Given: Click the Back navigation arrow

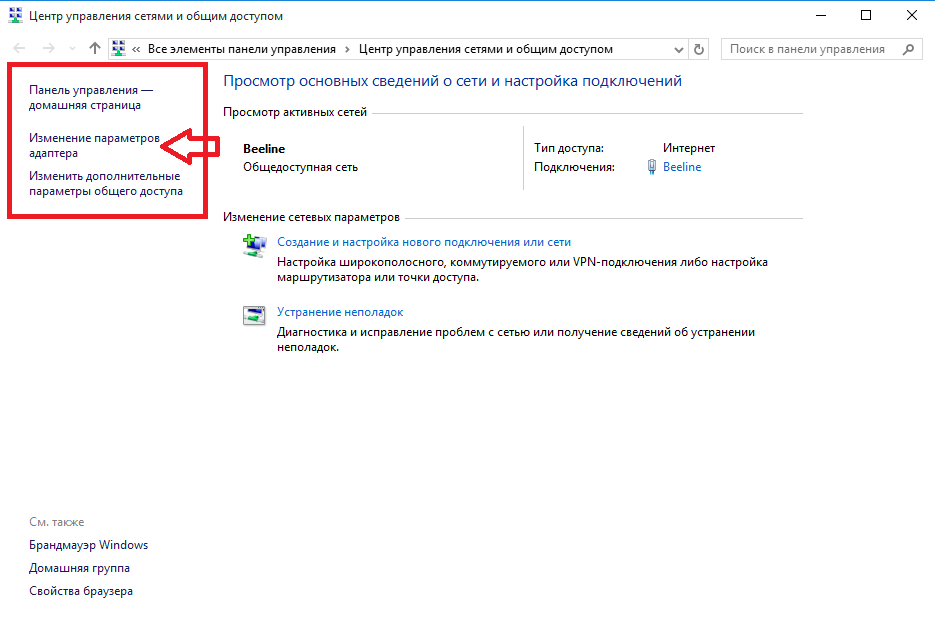Looking at the screenshot, I should [x=19, y=49].
